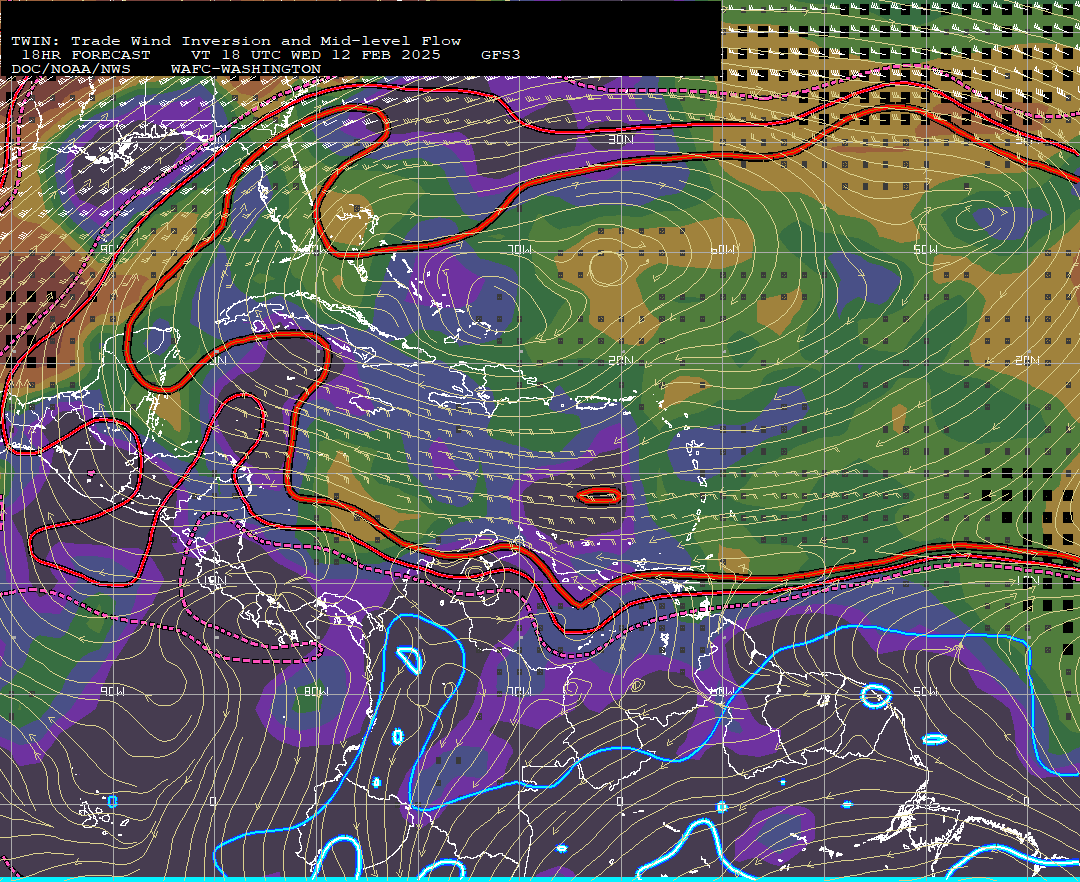The image size is (1080, 882).
Task: Click the '80W' longitude label south of Panama
Action: pos(315,691)
